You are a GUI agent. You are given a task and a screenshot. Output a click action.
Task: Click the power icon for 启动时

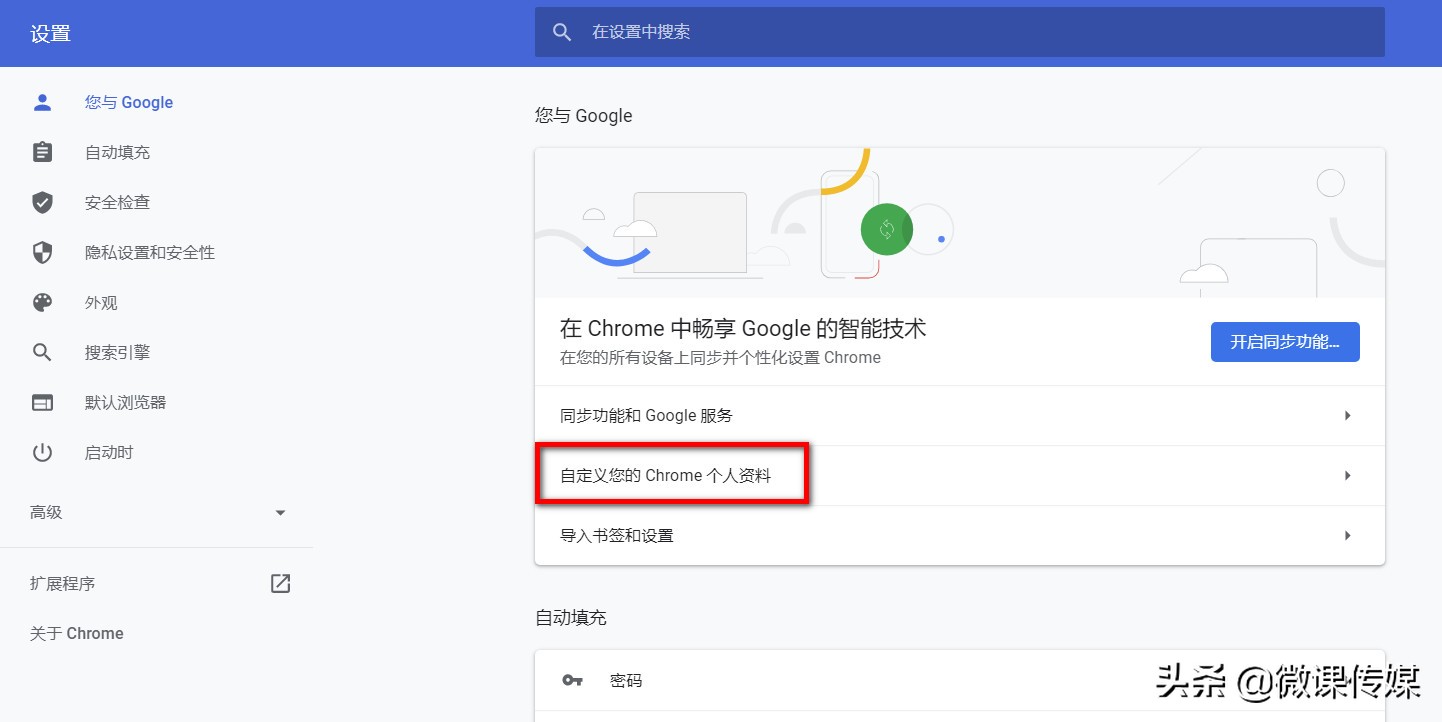pyautogui.click(x=42, y=452)
